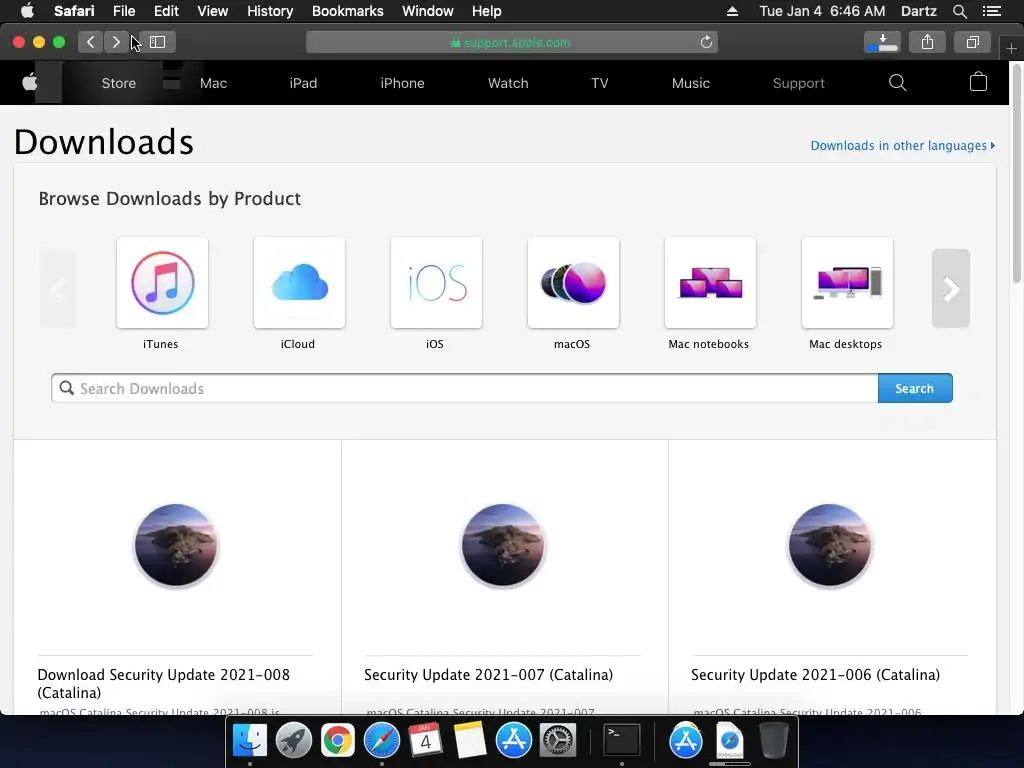Show next products in the carousel
This screenshot has width=1024, height=768.
coord(951,288)
